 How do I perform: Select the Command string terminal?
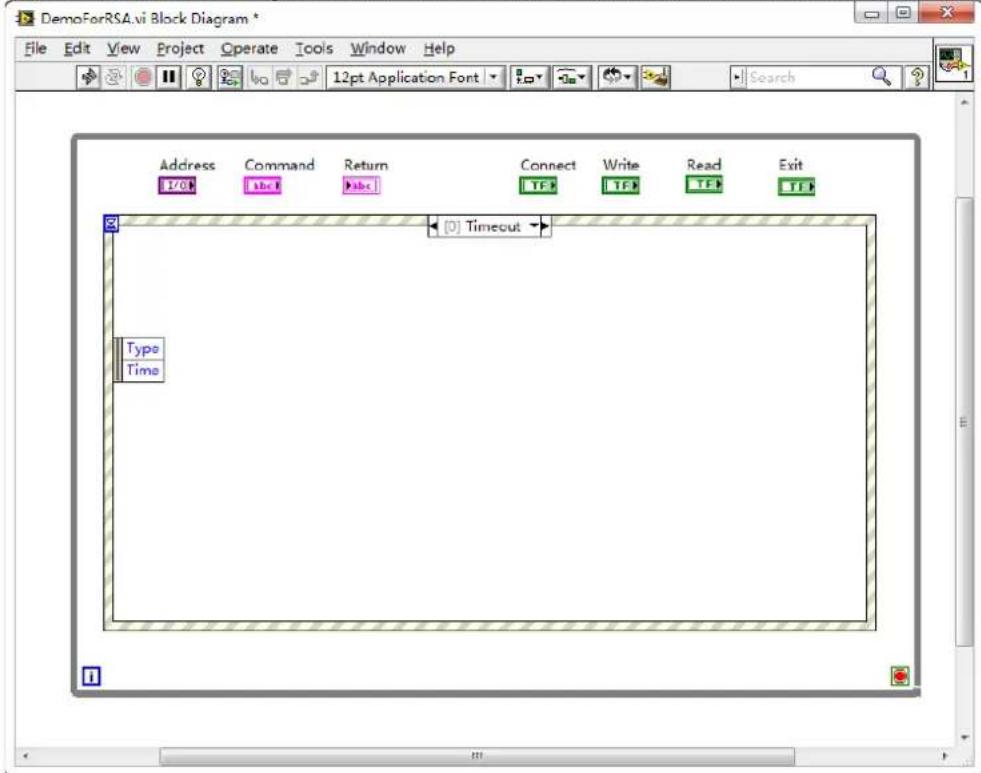(262, 186)
